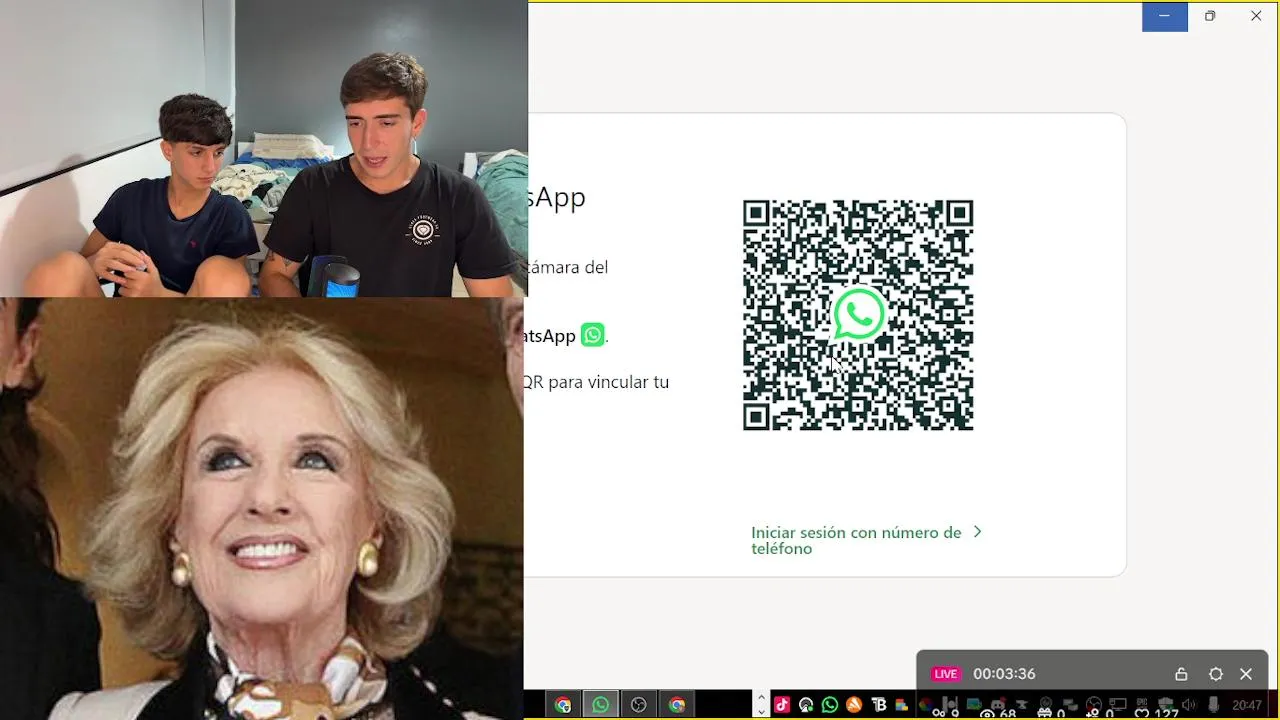Restore down the WhatsApp window
This screenshot has height=720, width=1280.
pos(1210,16)
